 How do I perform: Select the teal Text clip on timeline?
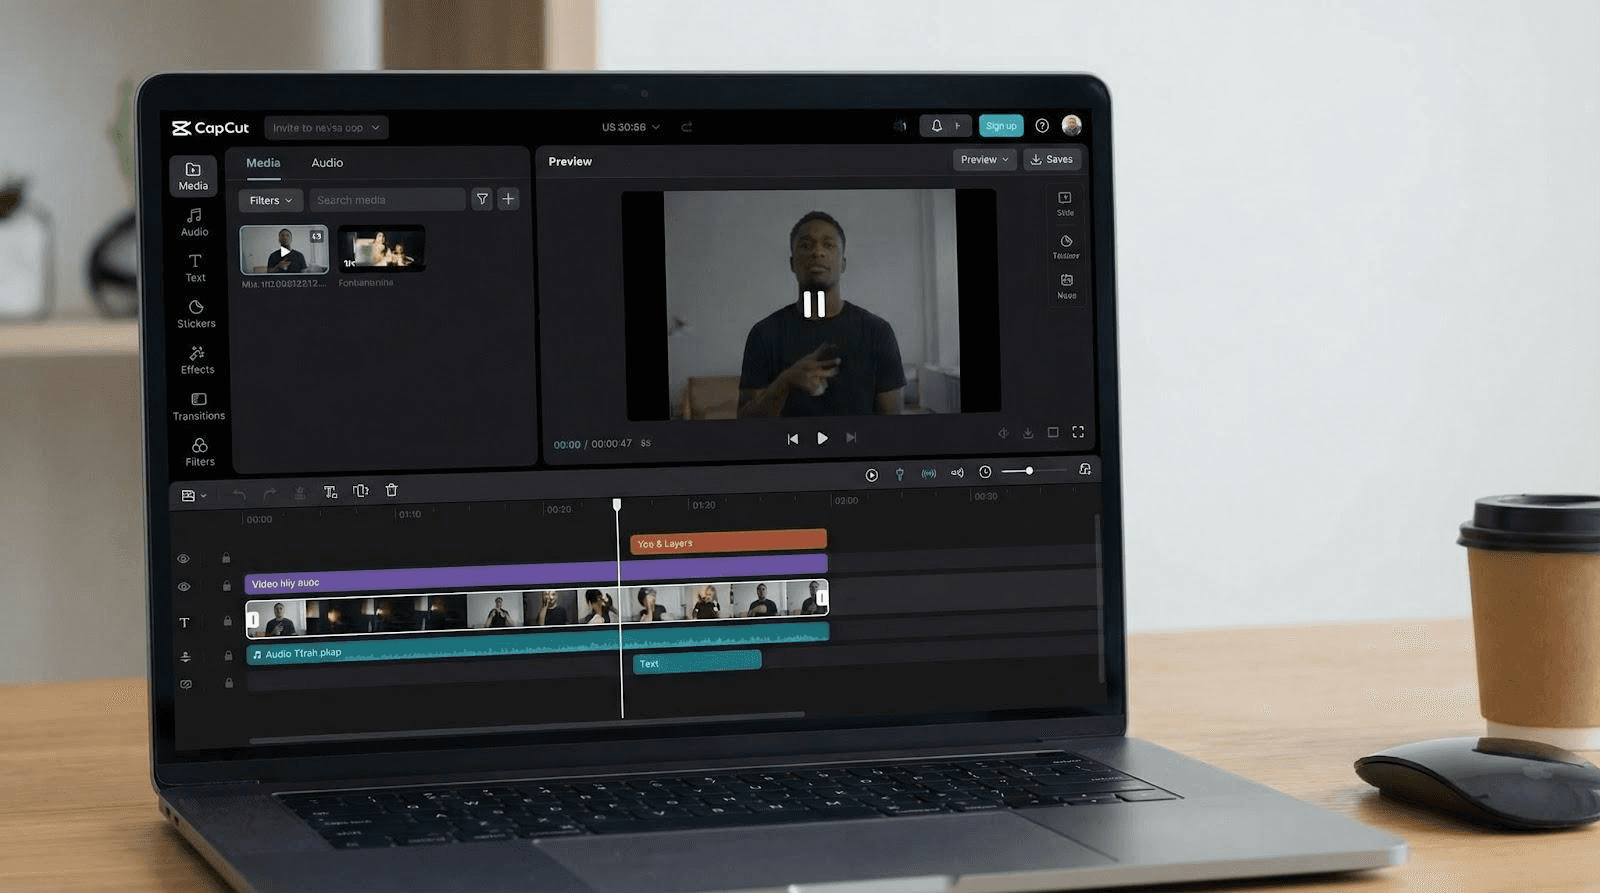pos(697,661)
